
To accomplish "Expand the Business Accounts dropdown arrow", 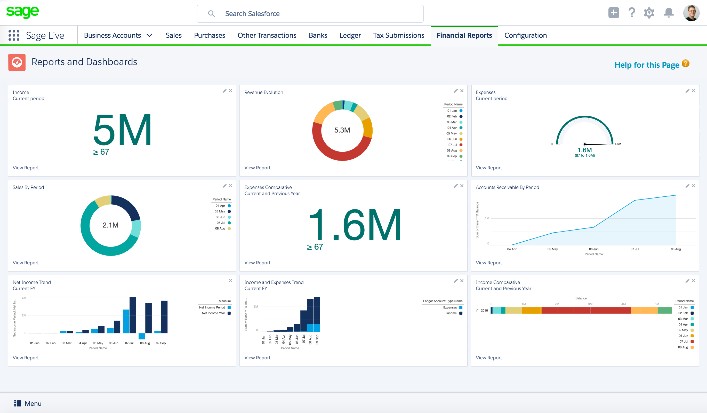I will 149,36.
